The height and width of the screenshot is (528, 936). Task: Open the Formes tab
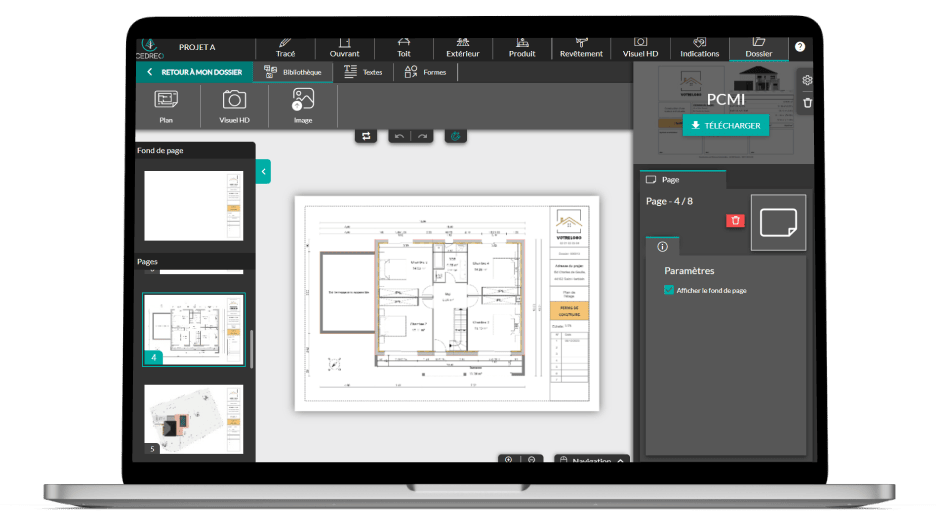pos(425,72)
